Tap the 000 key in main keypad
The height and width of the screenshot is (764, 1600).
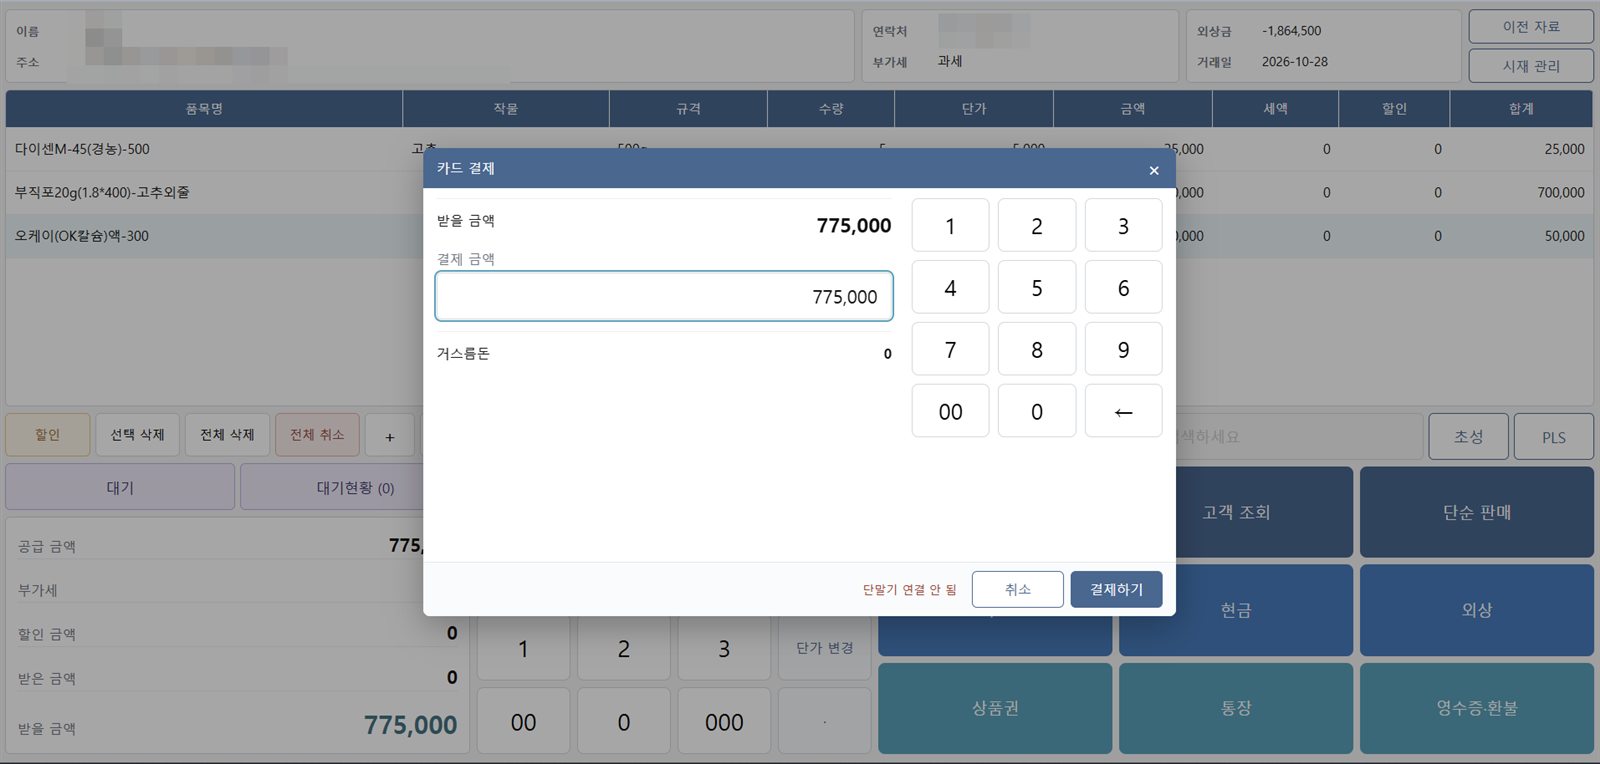point(724,721)
